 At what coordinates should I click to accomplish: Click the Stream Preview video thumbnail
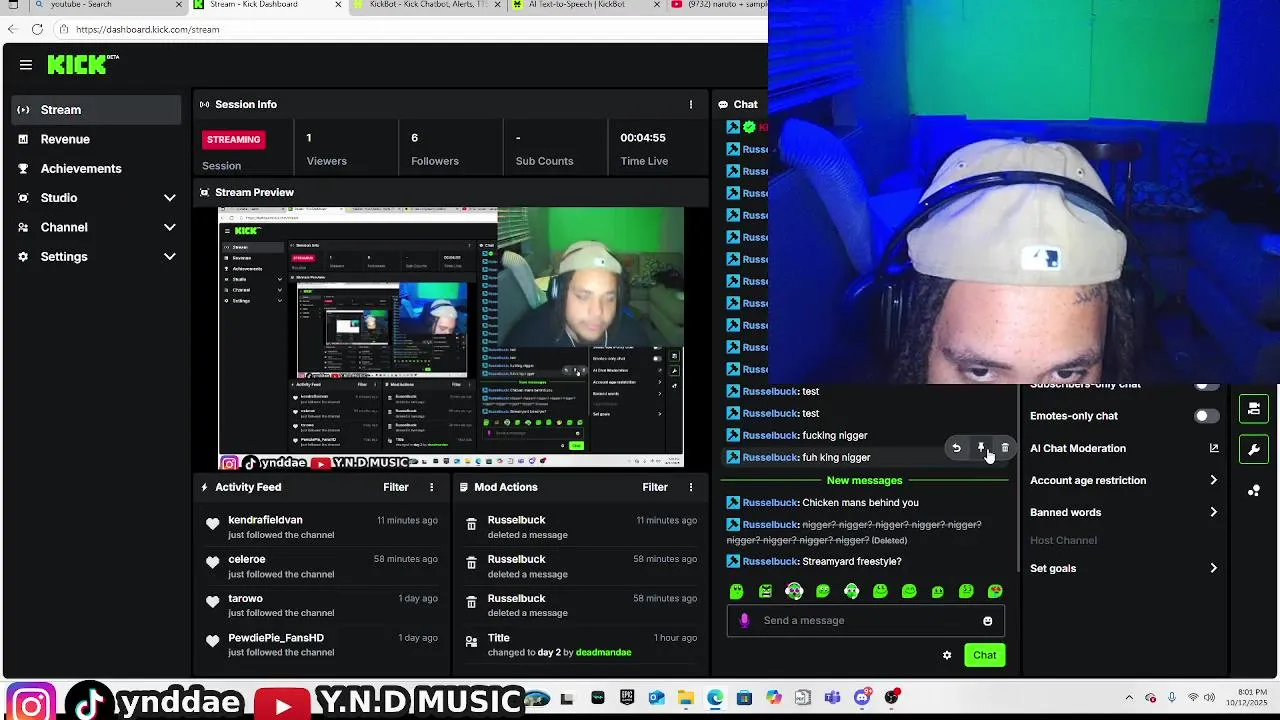click(x=451, y=338)
